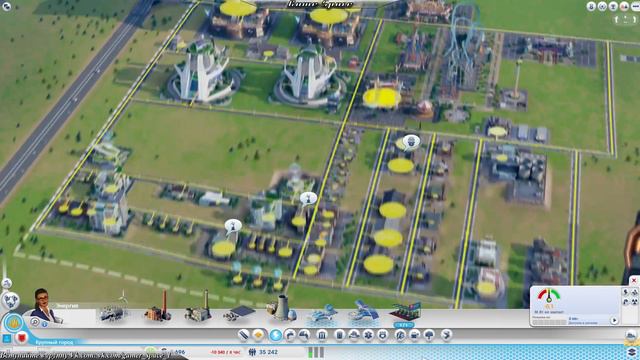Screen dimensions: 640x360
Task: Open the Waste disposal trash category
Action: coord(340,335)
